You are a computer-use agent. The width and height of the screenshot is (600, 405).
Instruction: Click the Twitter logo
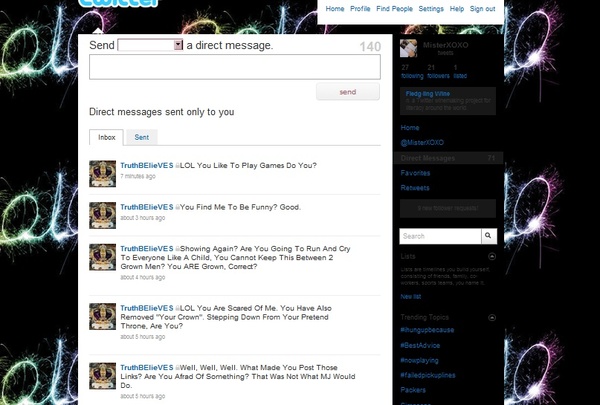pos(118,5)
